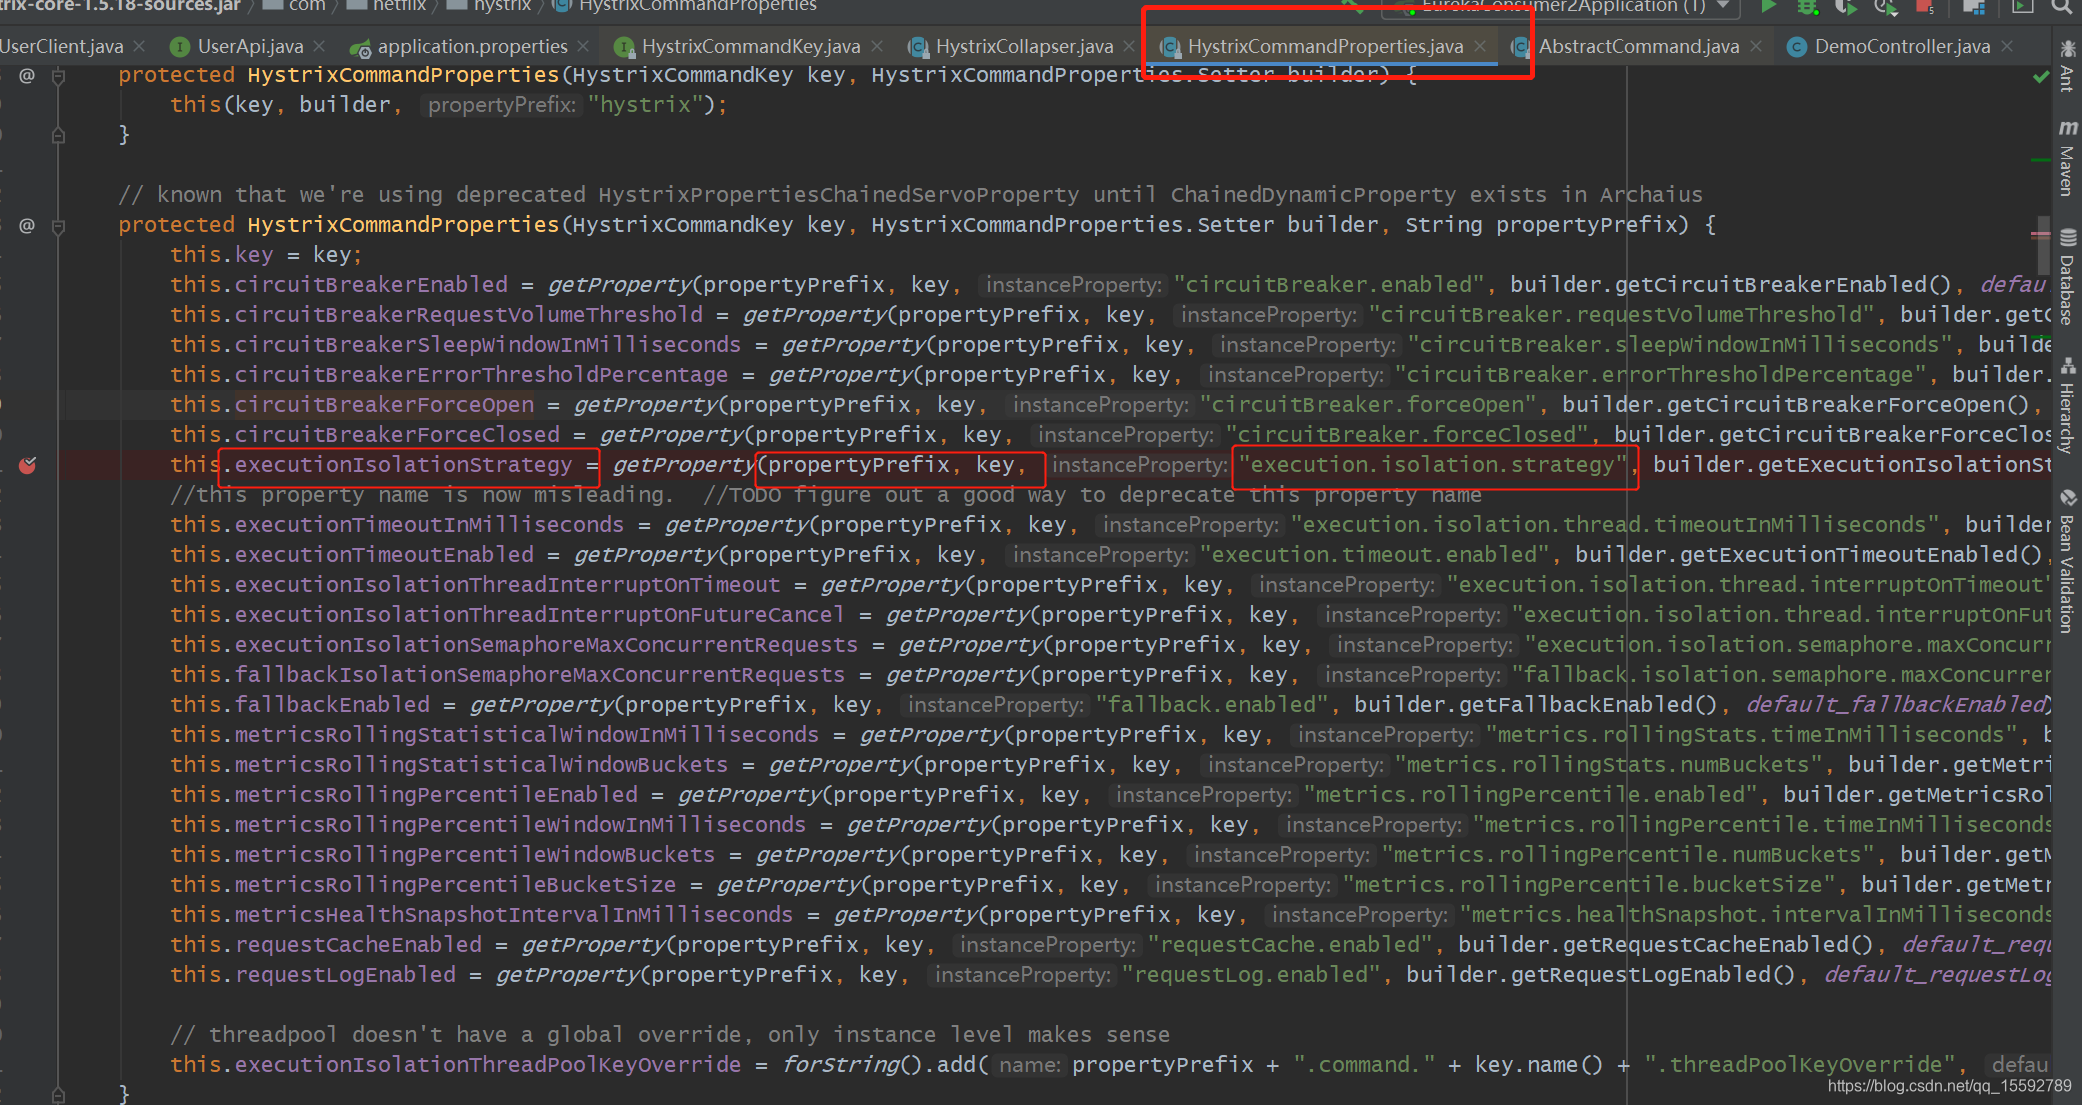Collapse the first constructor fold marker

(59, 76)
